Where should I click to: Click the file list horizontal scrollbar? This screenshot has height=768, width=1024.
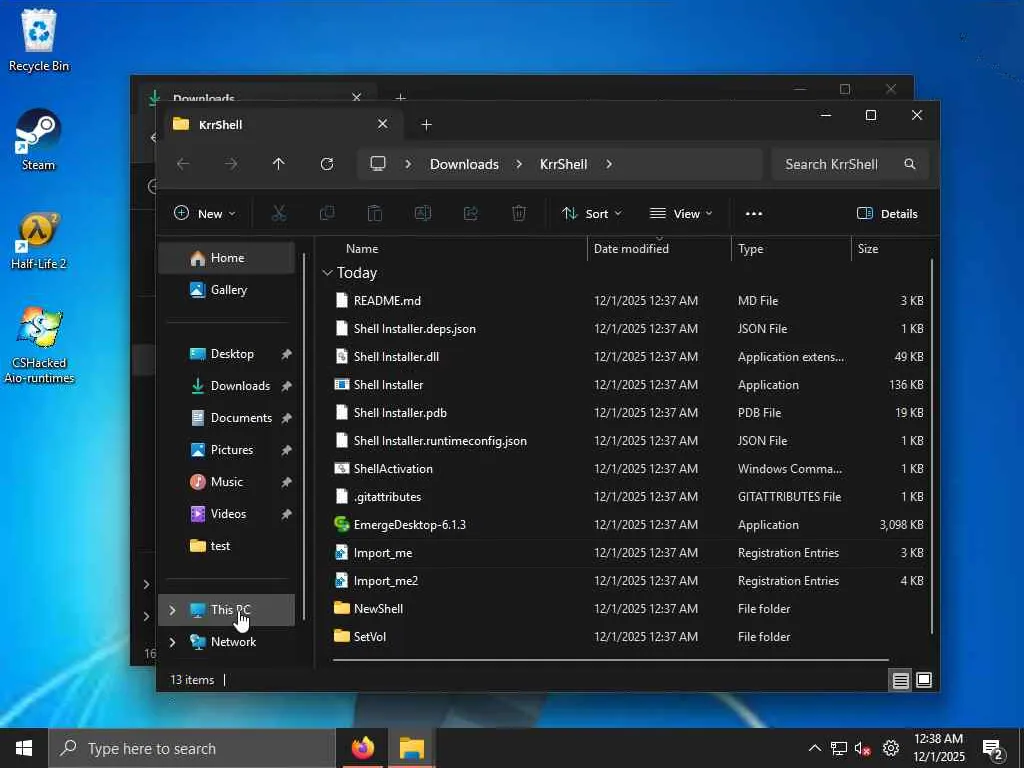pos(611,660)
